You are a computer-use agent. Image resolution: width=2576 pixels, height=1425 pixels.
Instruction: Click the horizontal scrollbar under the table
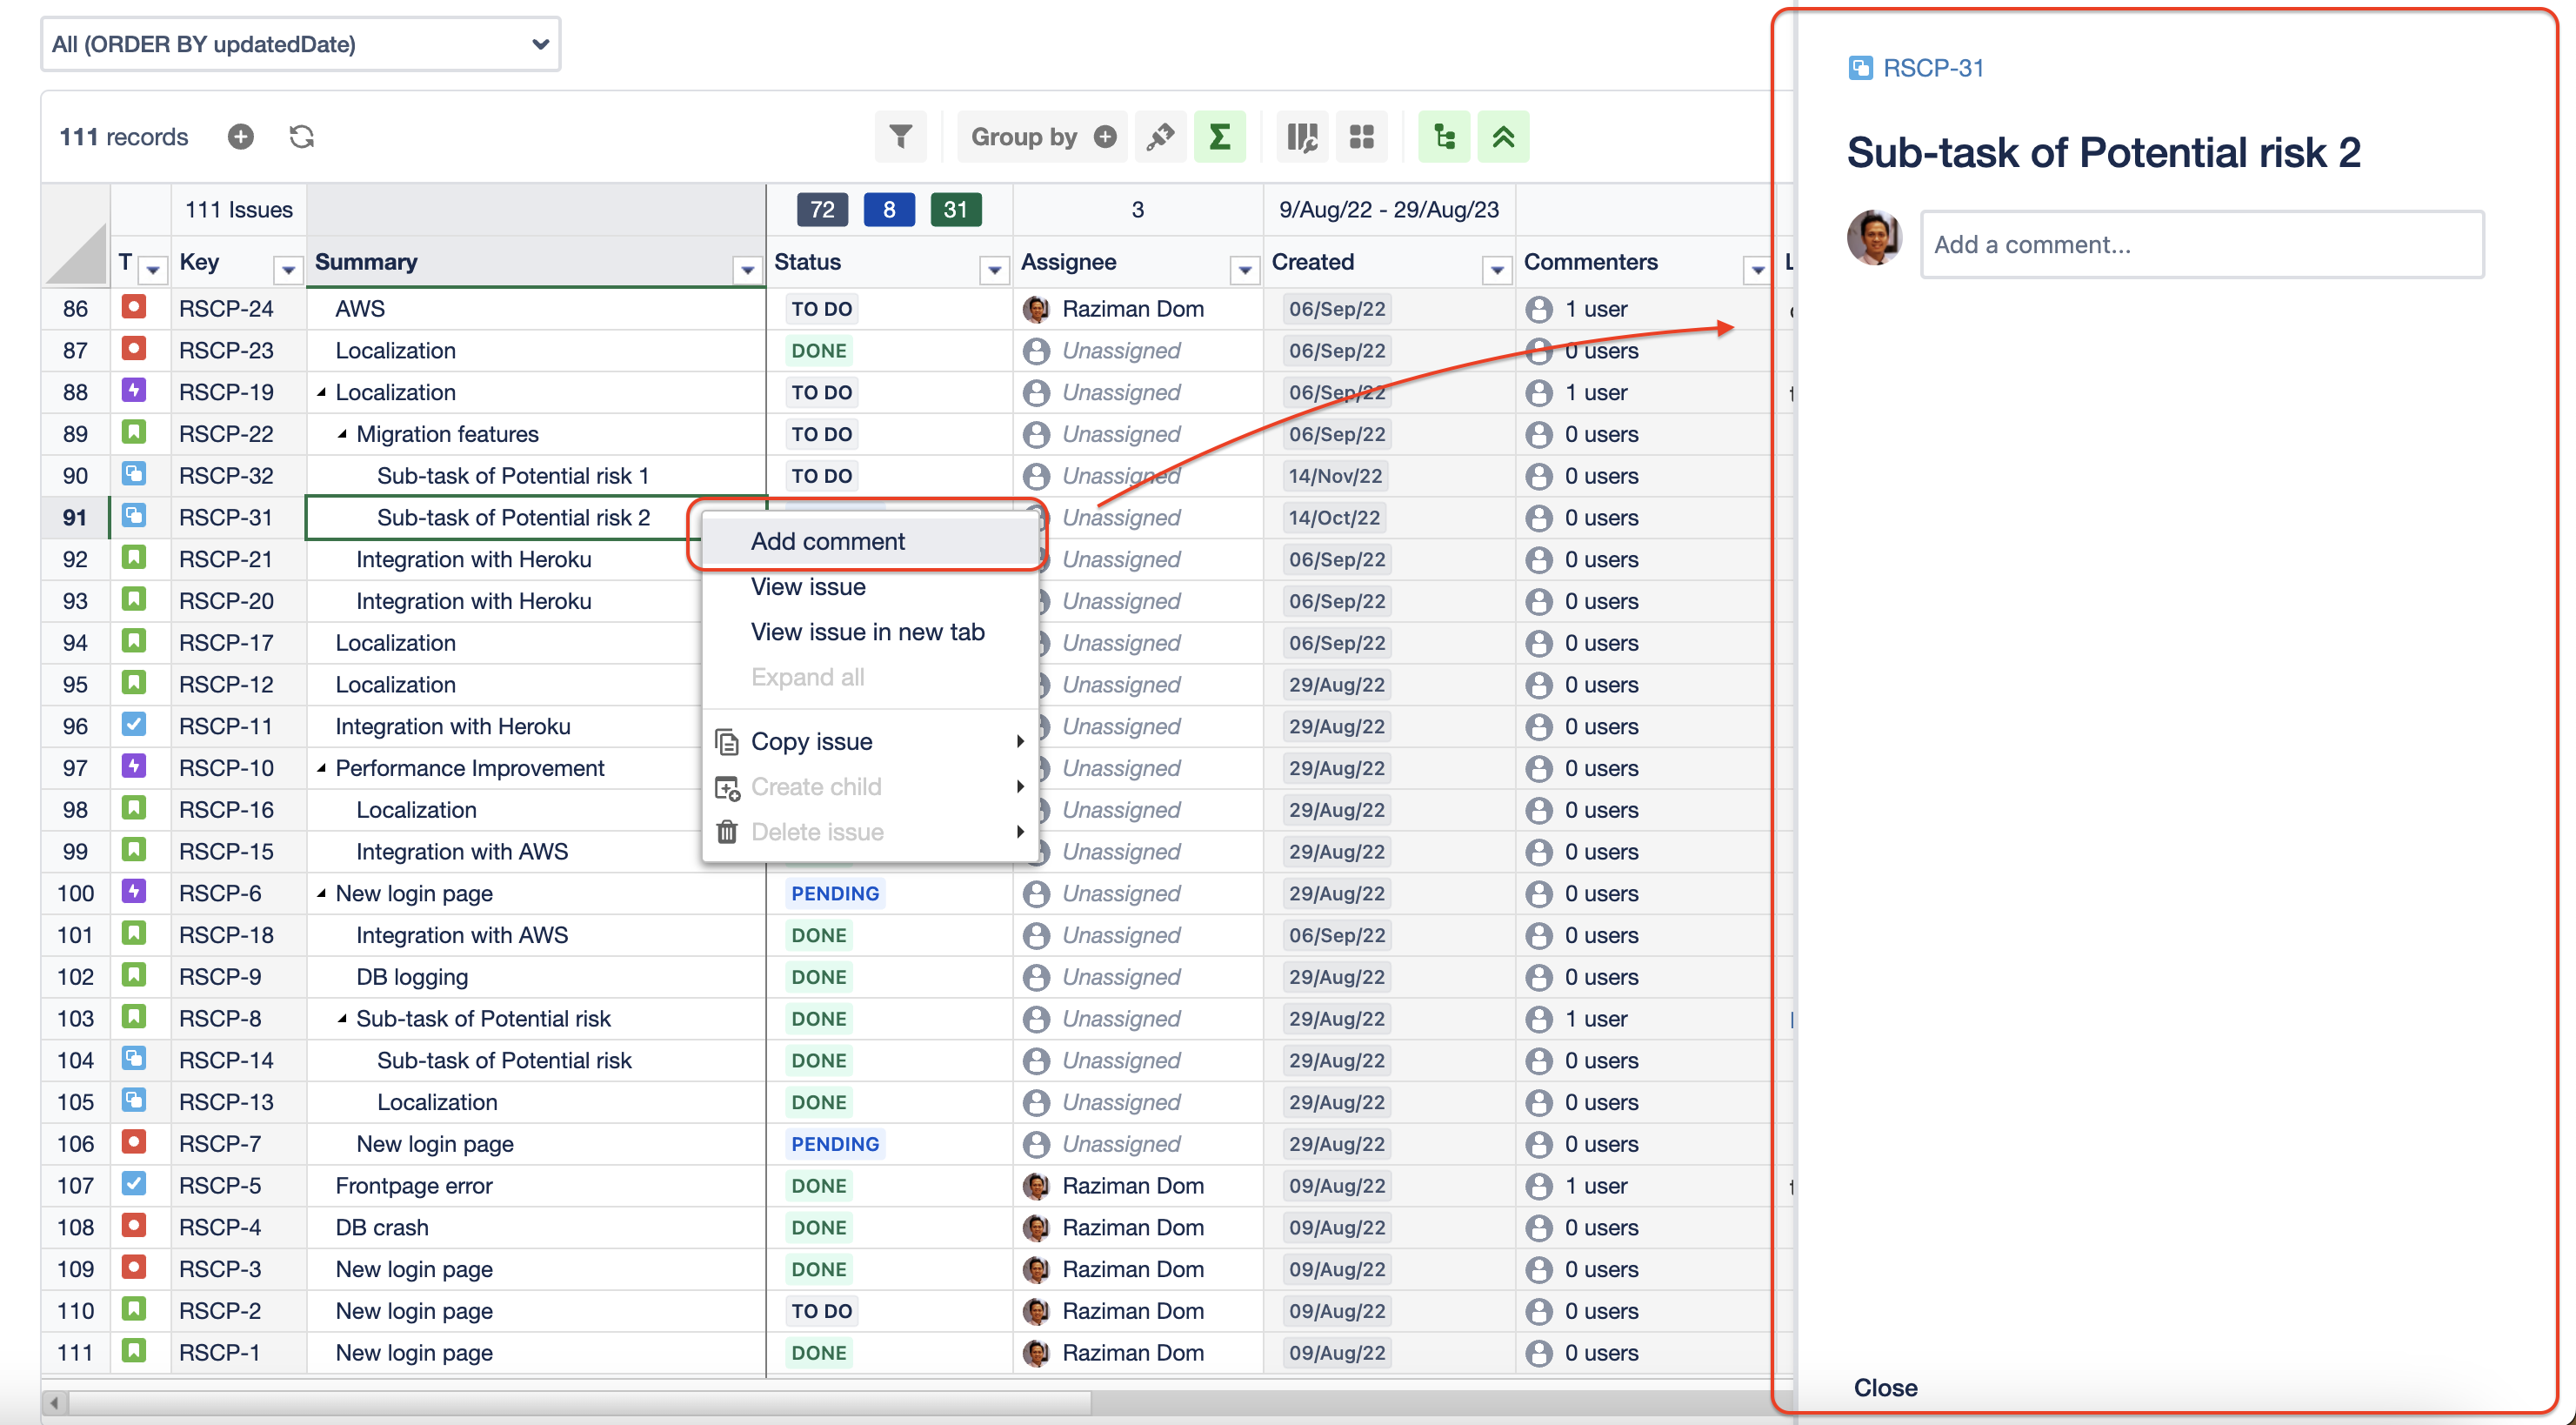(x=580, y=1403)
